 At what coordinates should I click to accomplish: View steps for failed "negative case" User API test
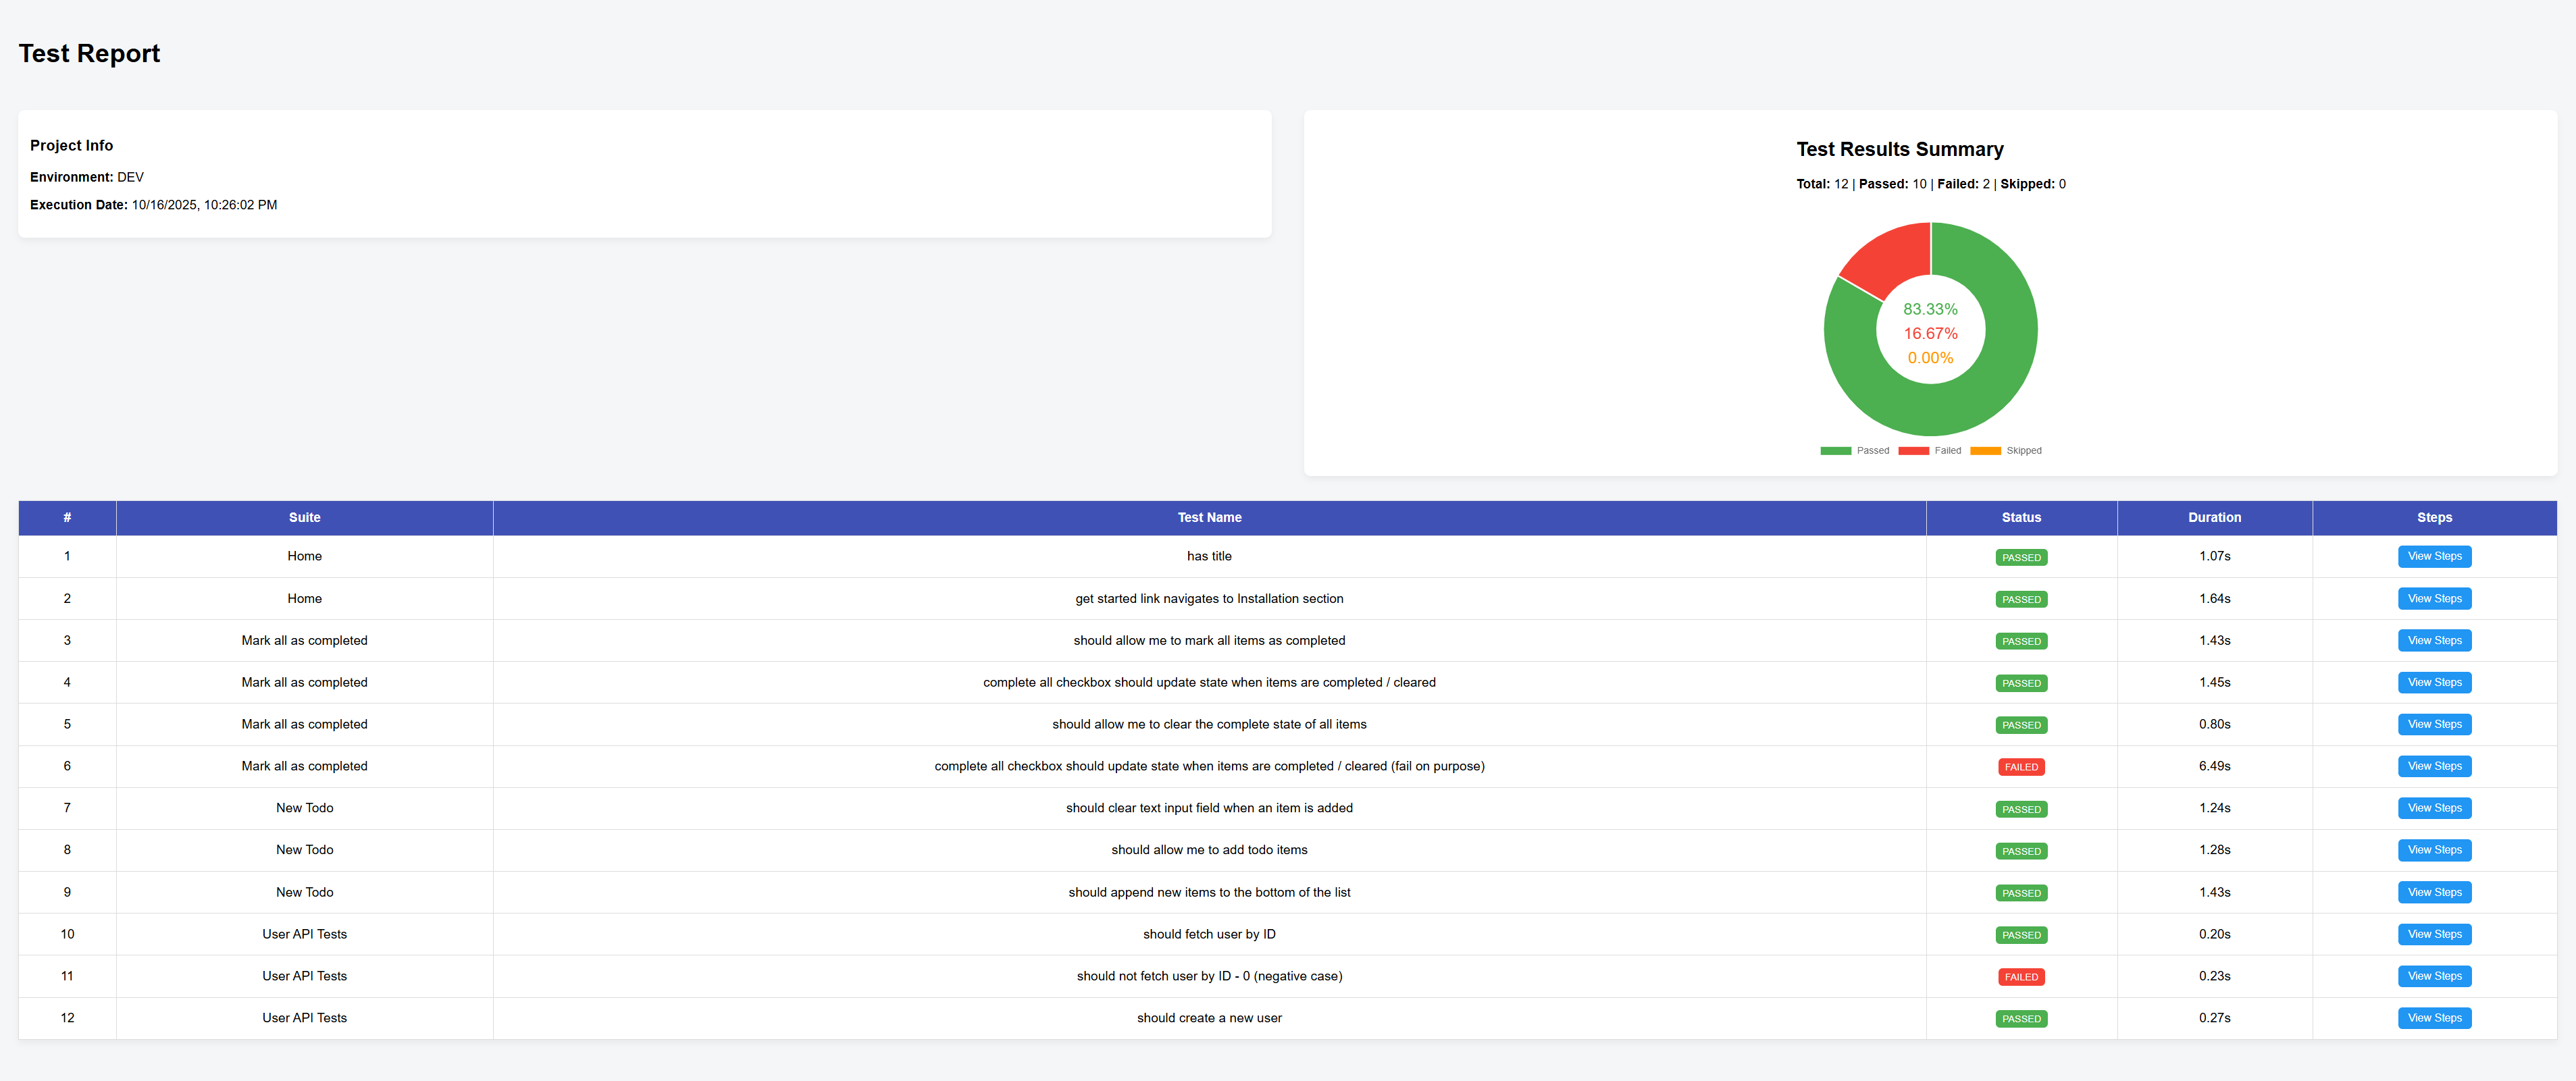(2434, 976)
